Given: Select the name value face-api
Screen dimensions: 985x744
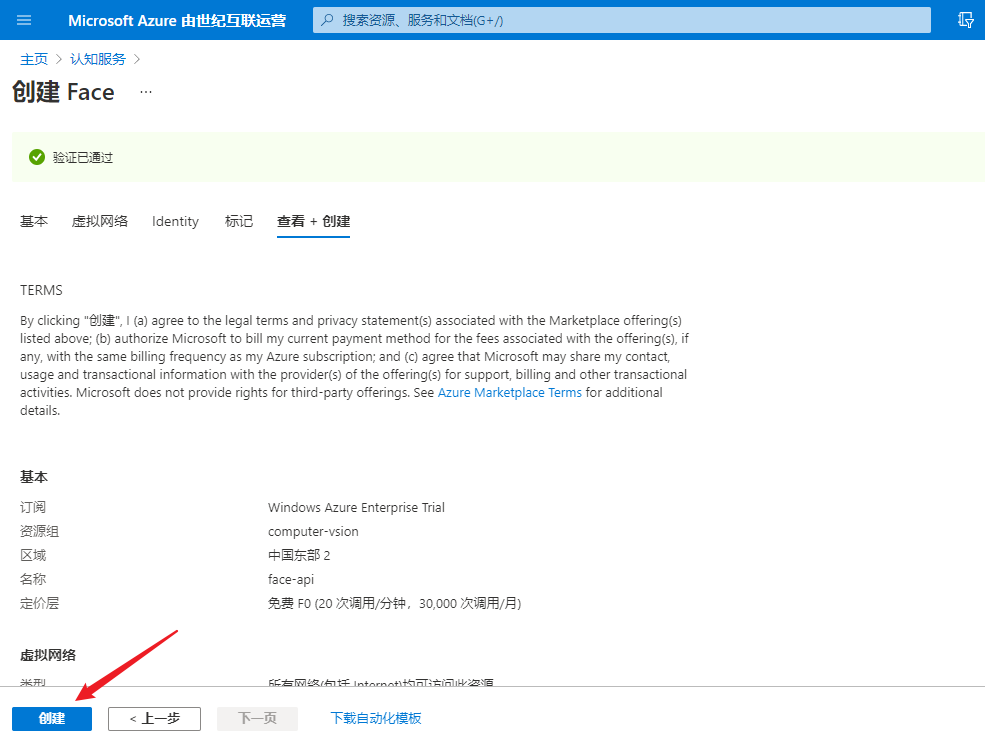Looking at the screenshot, I should [x=291, y=579].
